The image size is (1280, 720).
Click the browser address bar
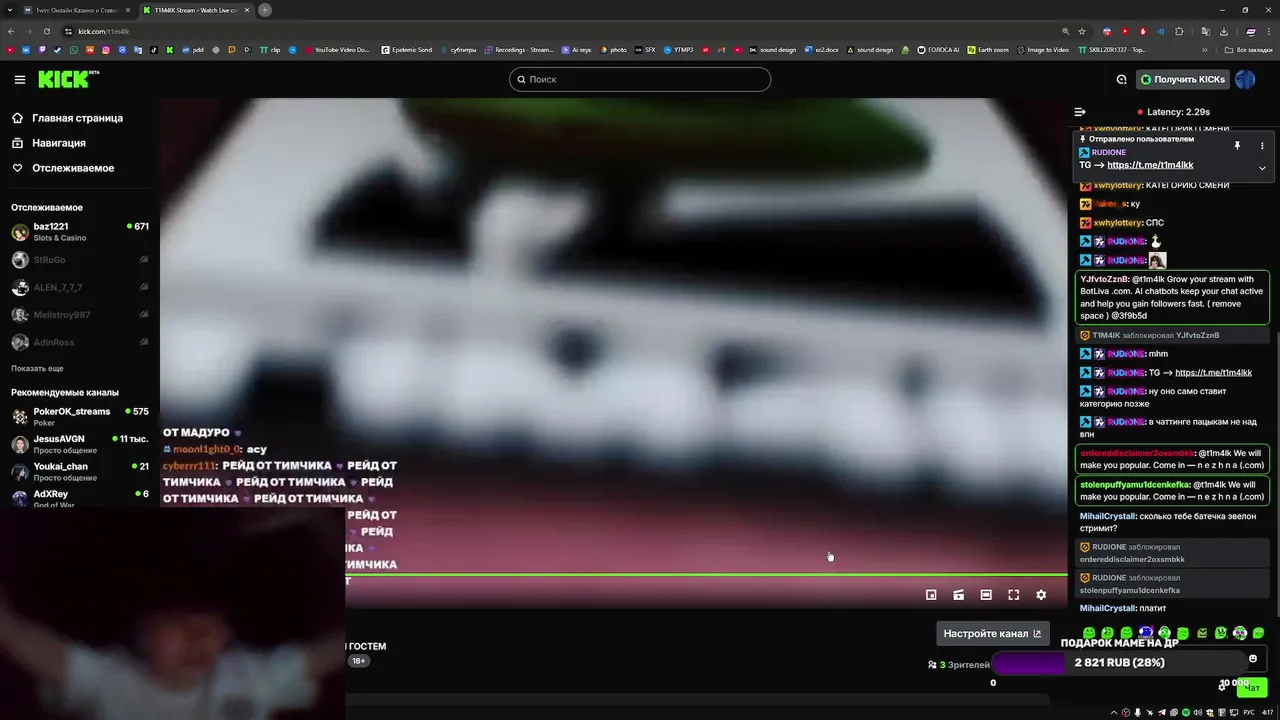click(560, 31)
